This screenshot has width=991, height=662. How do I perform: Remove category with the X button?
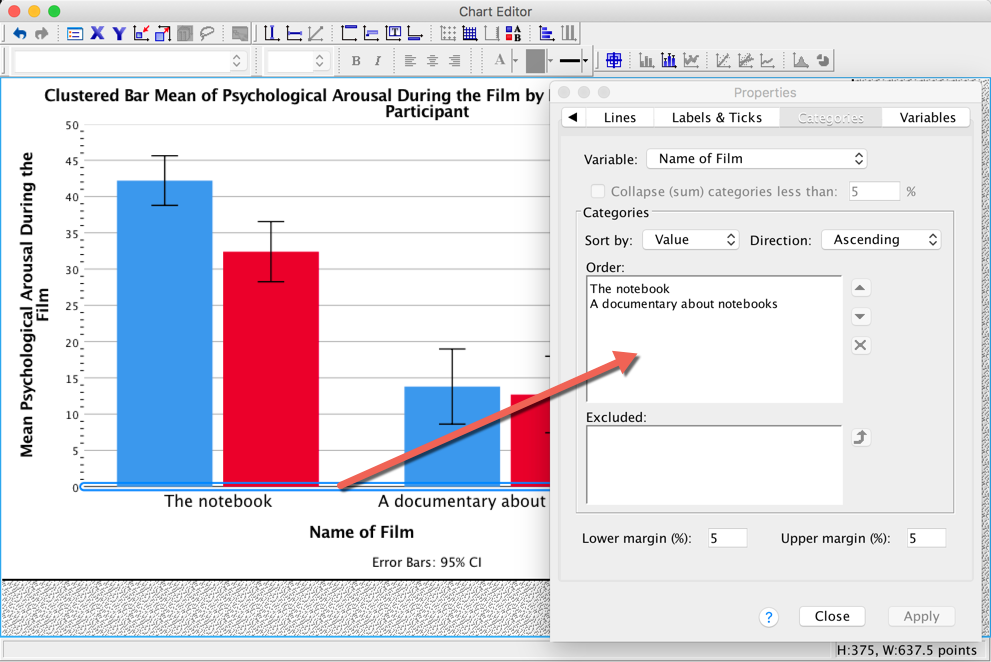tap(860, 346)
